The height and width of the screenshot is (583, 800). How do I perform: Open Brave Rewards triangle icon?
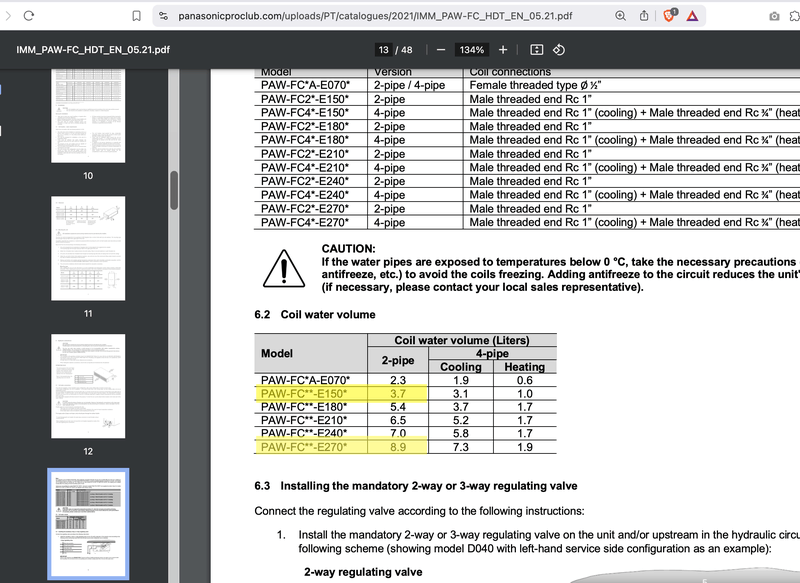pos(692,16)
